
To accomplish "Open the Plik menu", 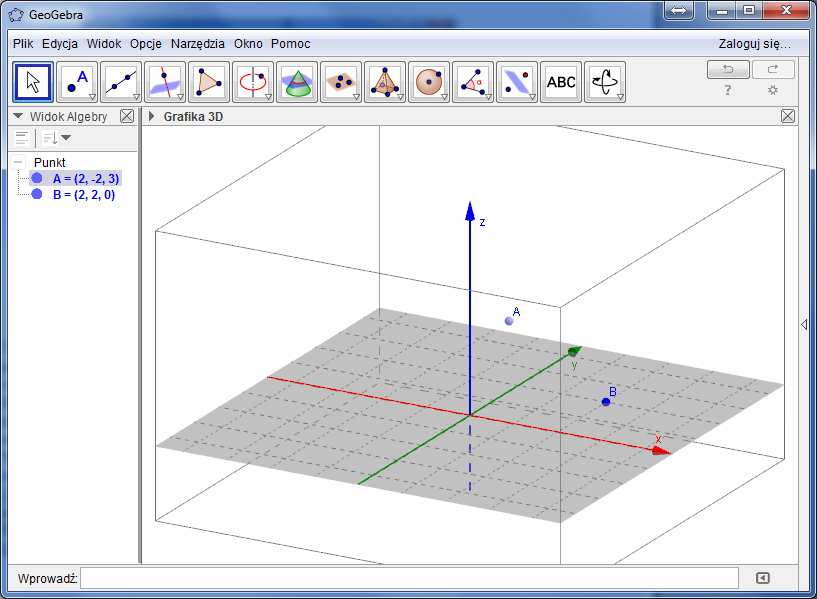I will (23, 44).
